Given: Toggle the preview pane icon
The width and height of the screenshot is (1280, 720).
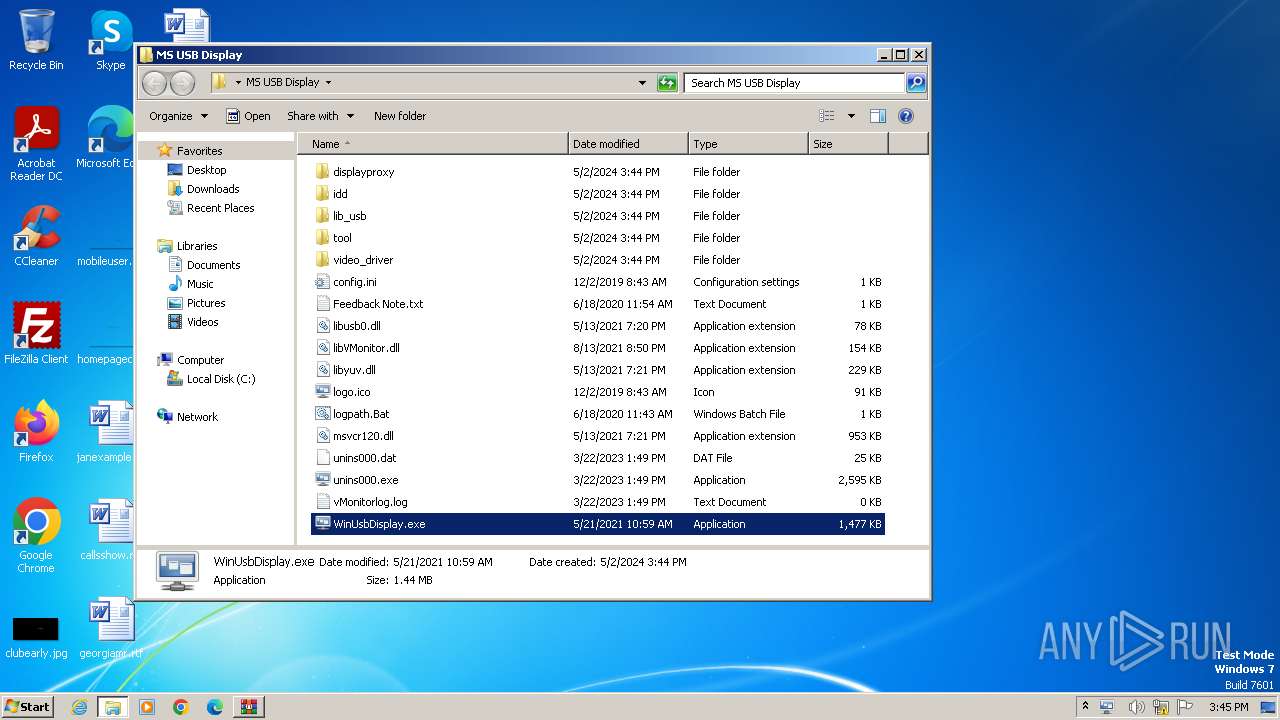Looking at the screenshot, I should 877,116.
